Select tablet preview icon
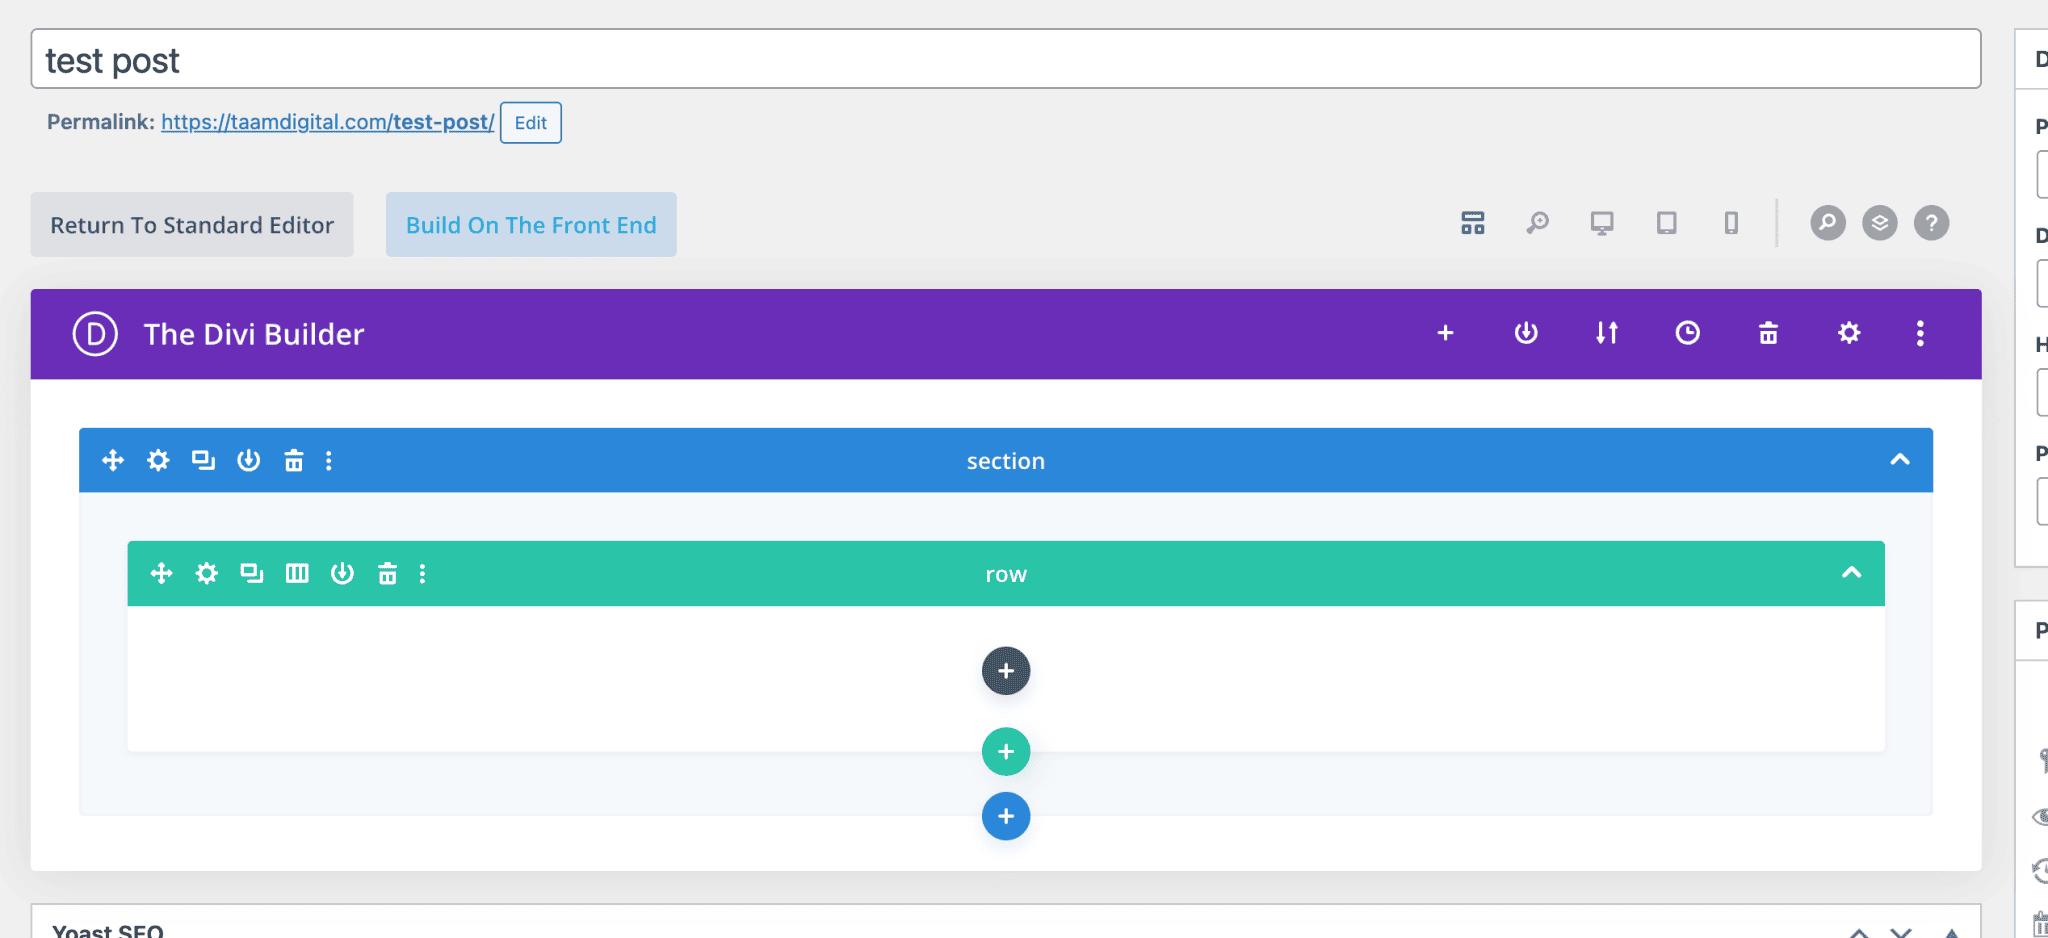 (1666, 223)
